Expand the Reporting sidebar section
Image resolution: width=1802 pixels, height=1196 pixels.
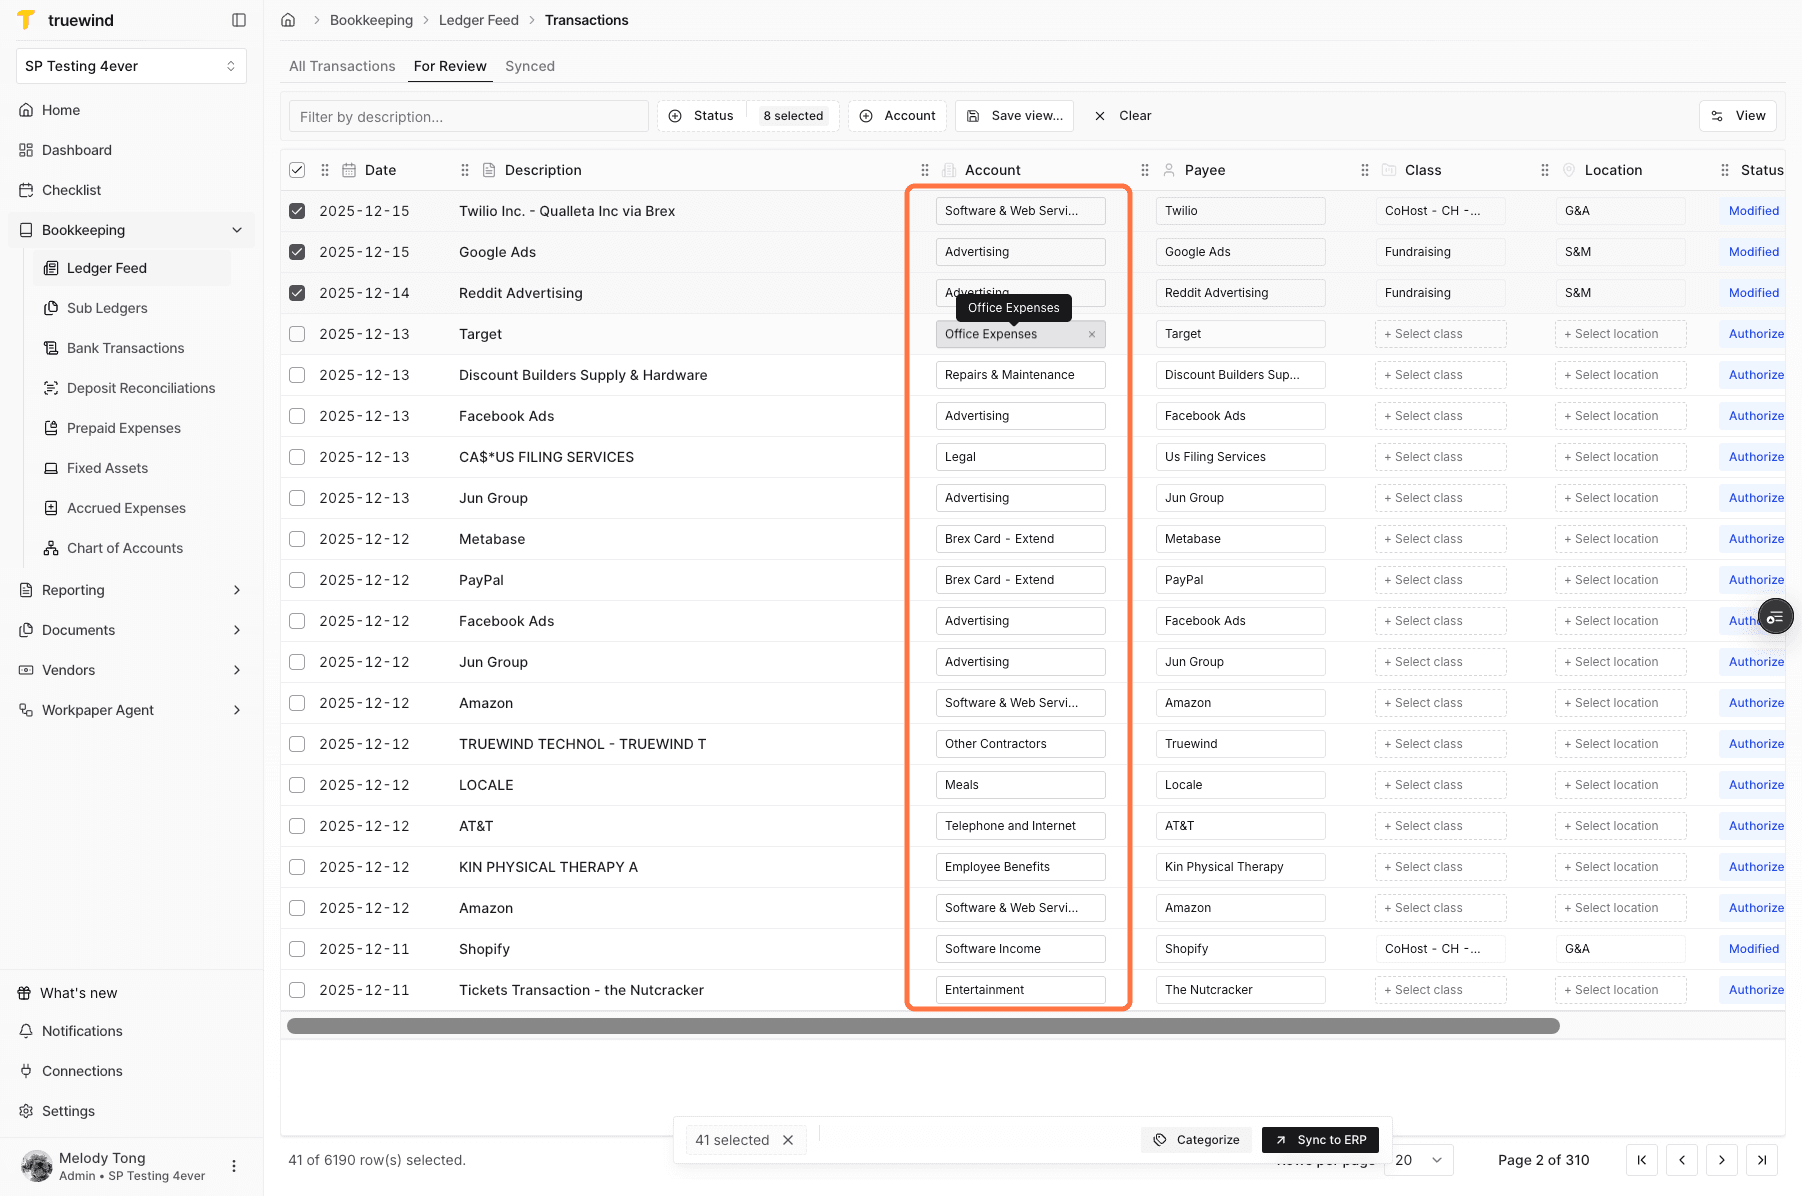click(131, 590)
